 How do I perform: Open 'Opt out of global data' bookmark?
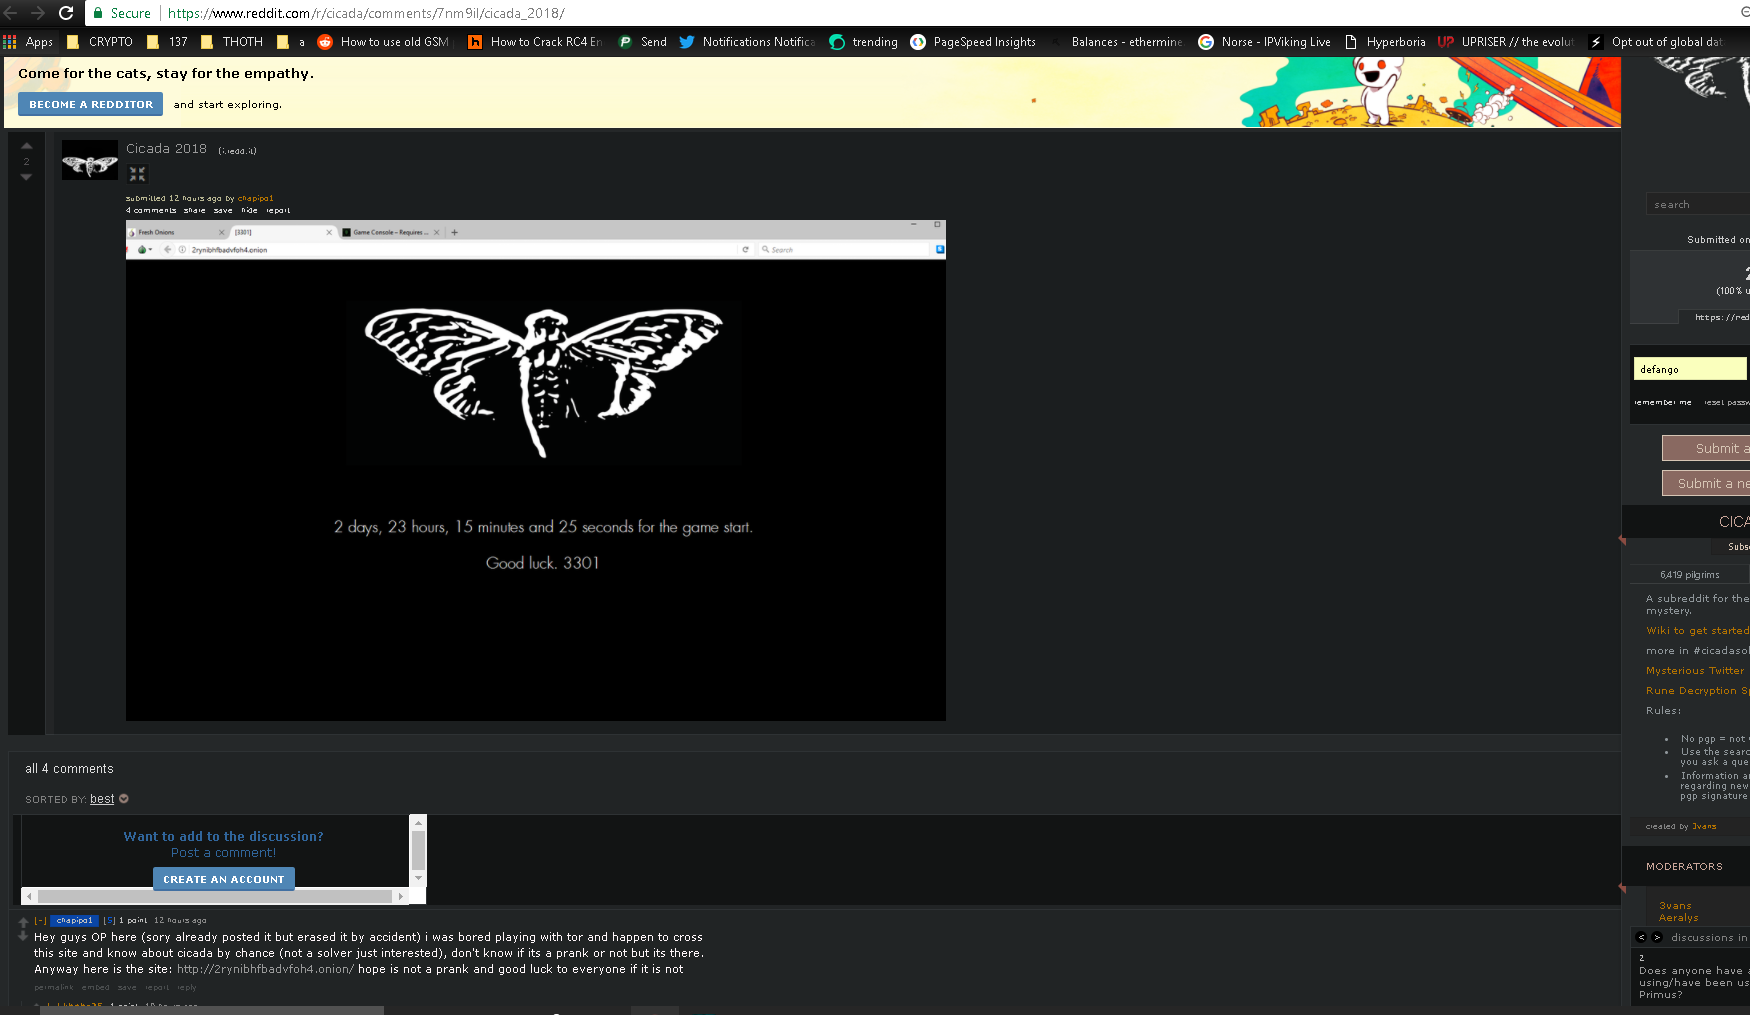coord(1656,42)
